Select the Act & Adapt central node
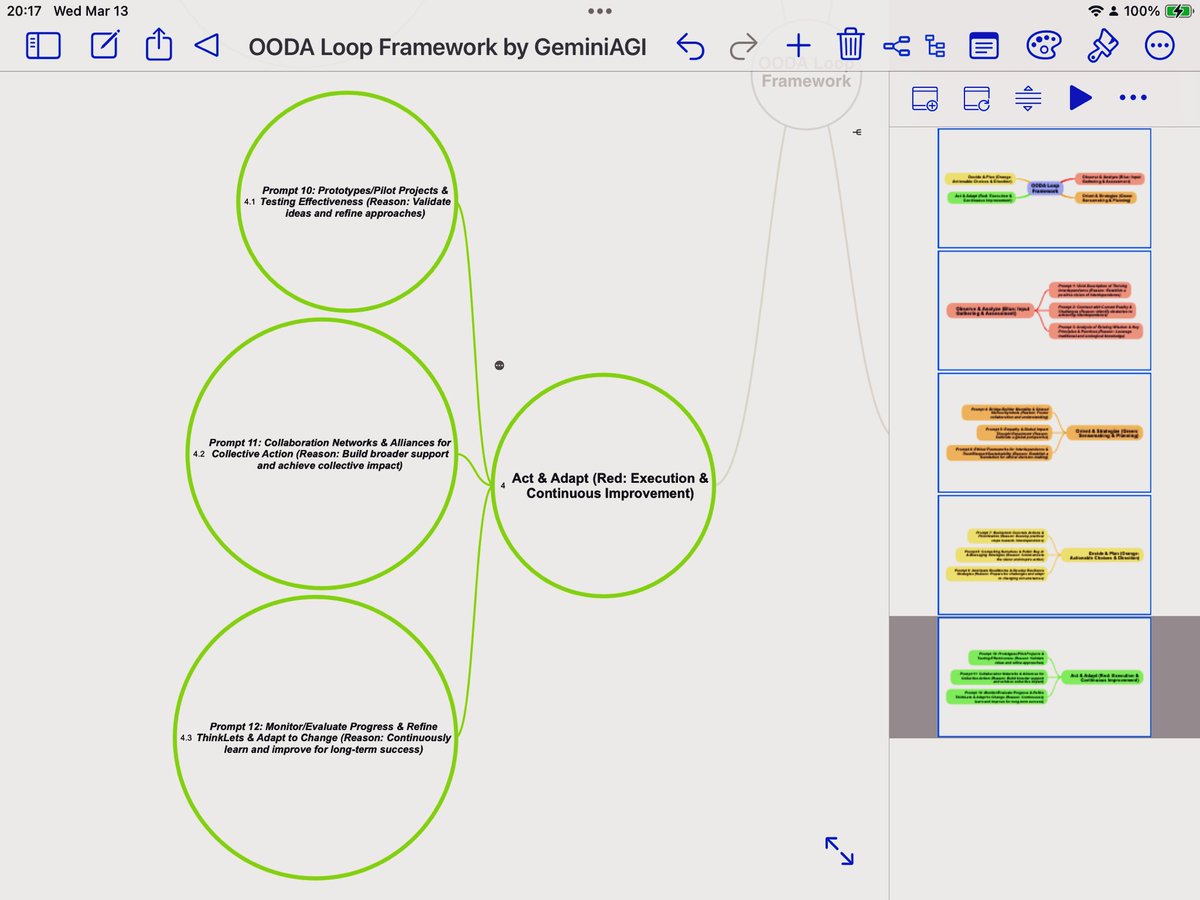This screenshot has height=900, width=1200. pos(604,486)
